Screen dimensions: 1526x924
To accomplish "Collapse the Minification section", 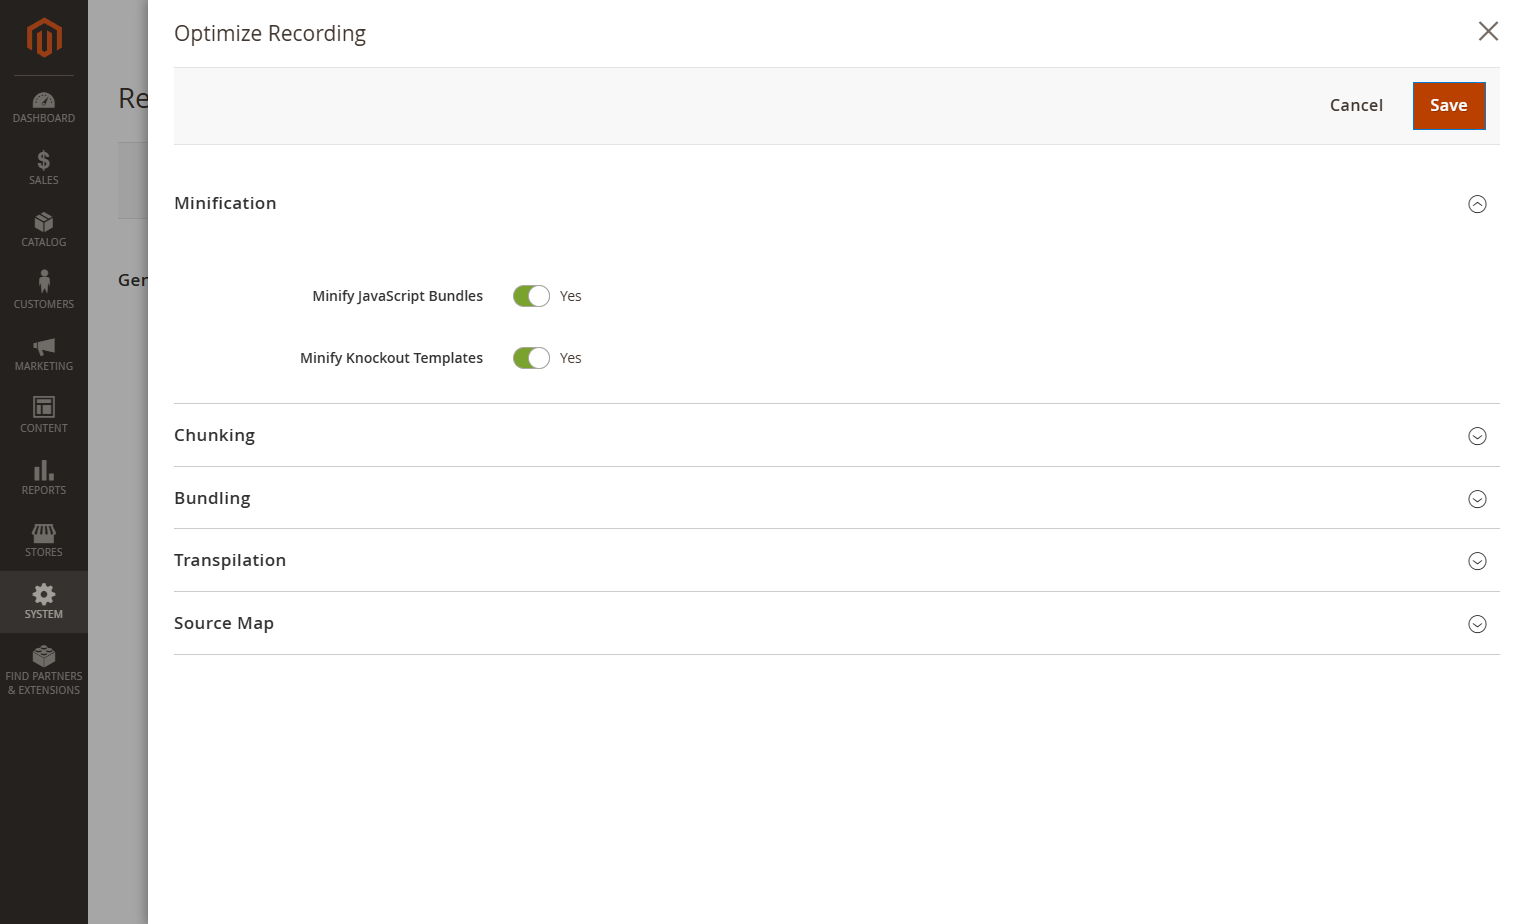I will 1477,204.
